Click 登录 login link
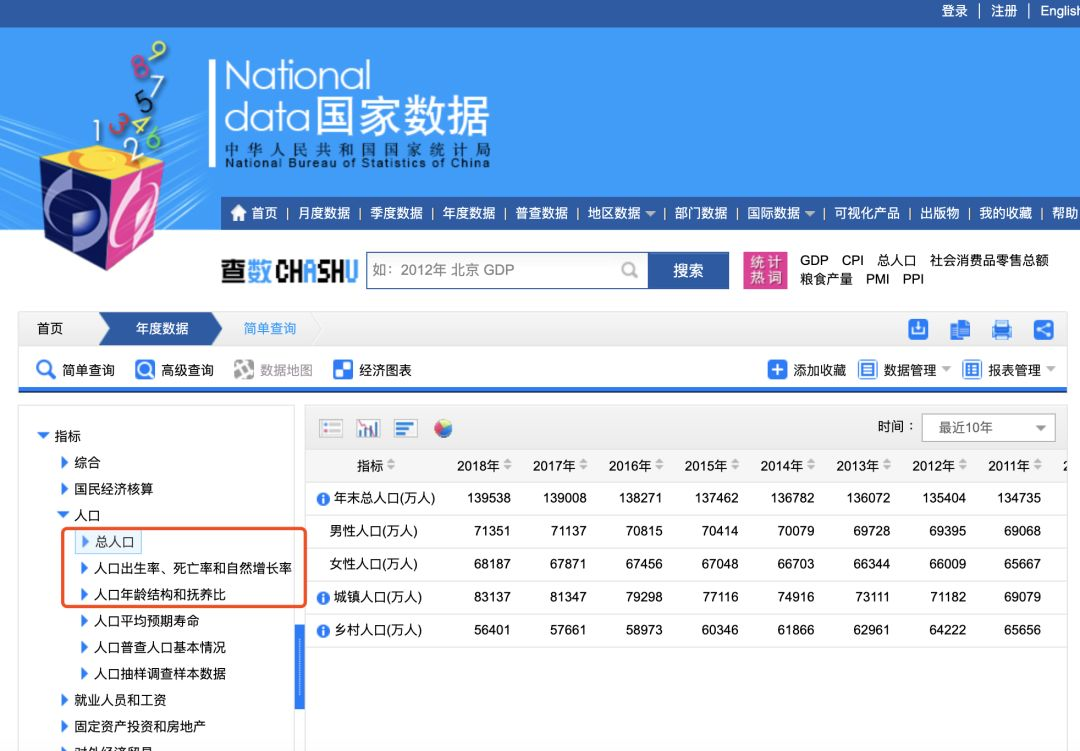 (x=955, y=11)
